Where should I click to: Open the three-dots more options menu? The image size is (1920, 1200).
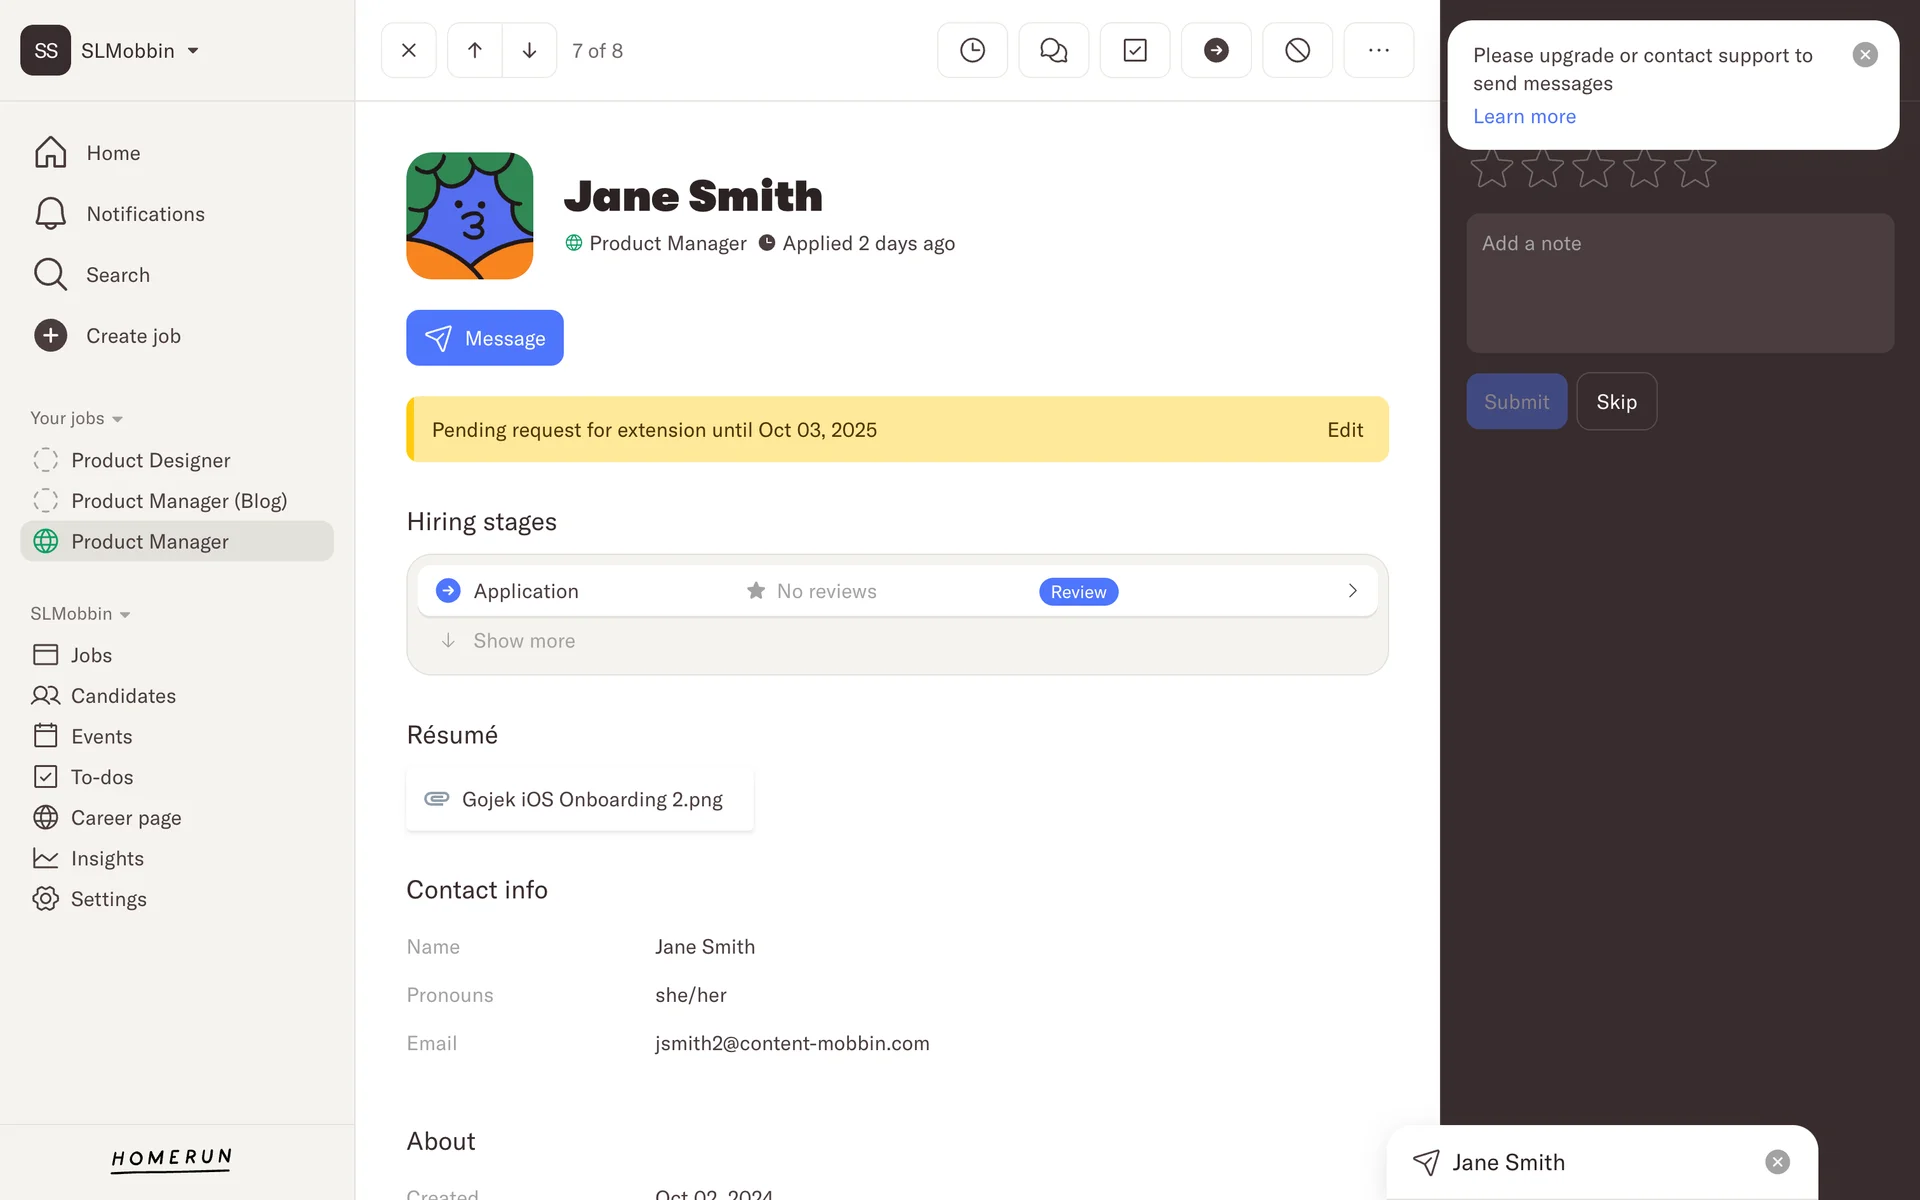(1378, 50)
